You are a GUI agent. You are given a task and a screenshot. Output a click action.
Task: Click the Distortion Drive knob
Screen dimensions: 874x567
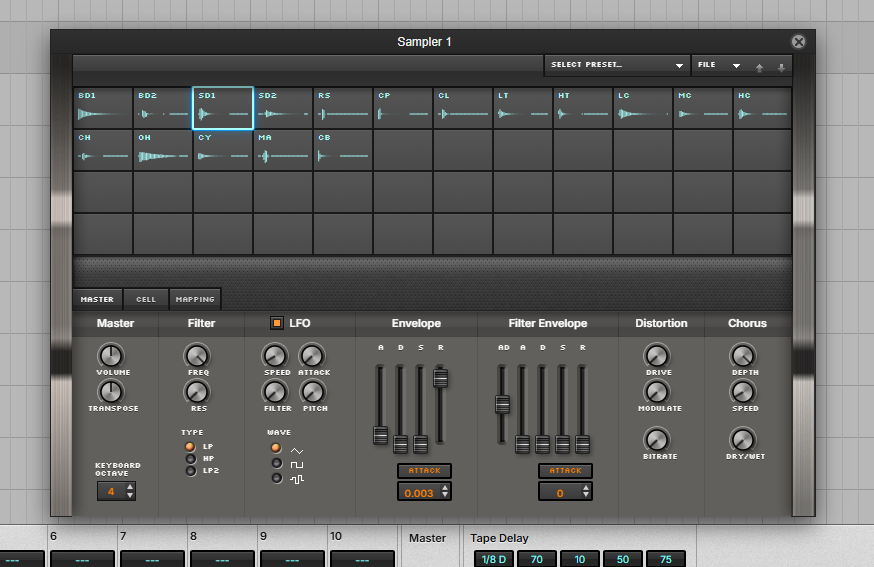[x=656, y=355]
